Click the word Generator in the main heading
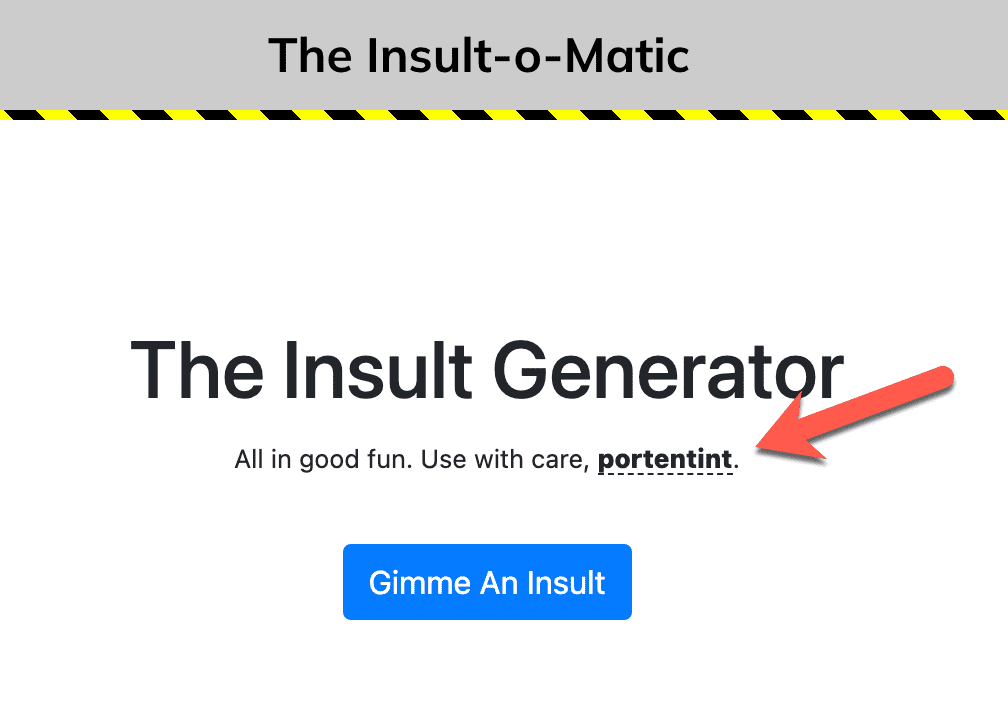Image resolution: width=1008 pixels, height=704 pixels. tap(669, 372)
